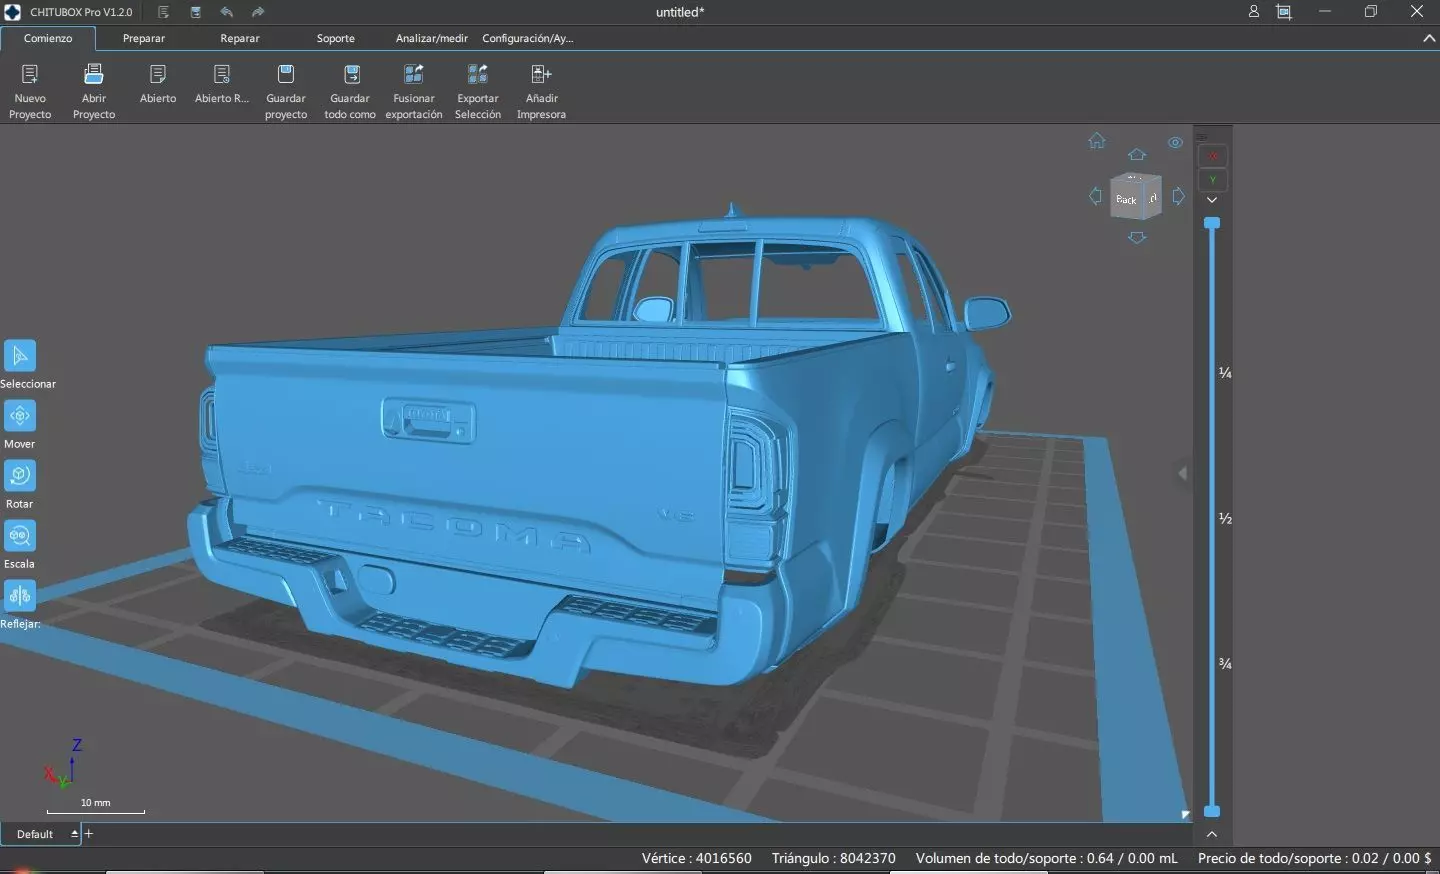This screenshot has height=874, width=1440.
Task: Click the Volumen de todo/soporte status text
Action: click(x=1047, y=858)
